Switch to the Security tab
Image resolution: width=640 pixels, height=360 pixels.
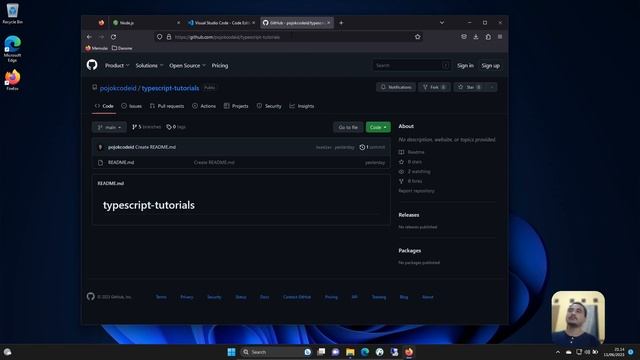[269, 106]
